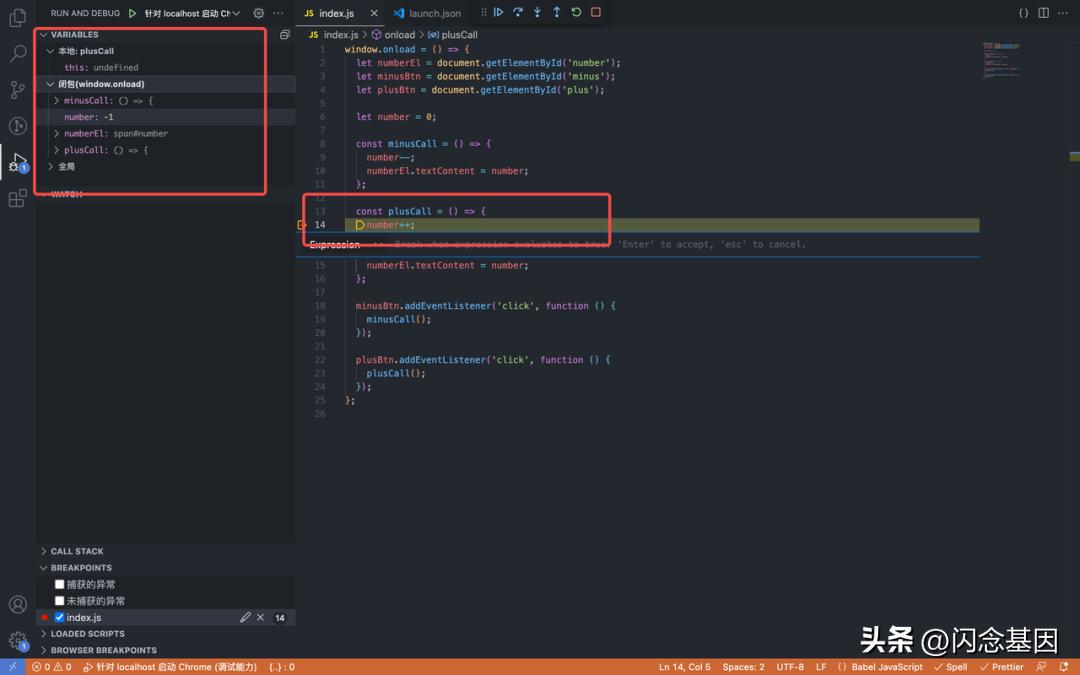
Task: Open the Extensions view icon
Action: coord(17,198)
